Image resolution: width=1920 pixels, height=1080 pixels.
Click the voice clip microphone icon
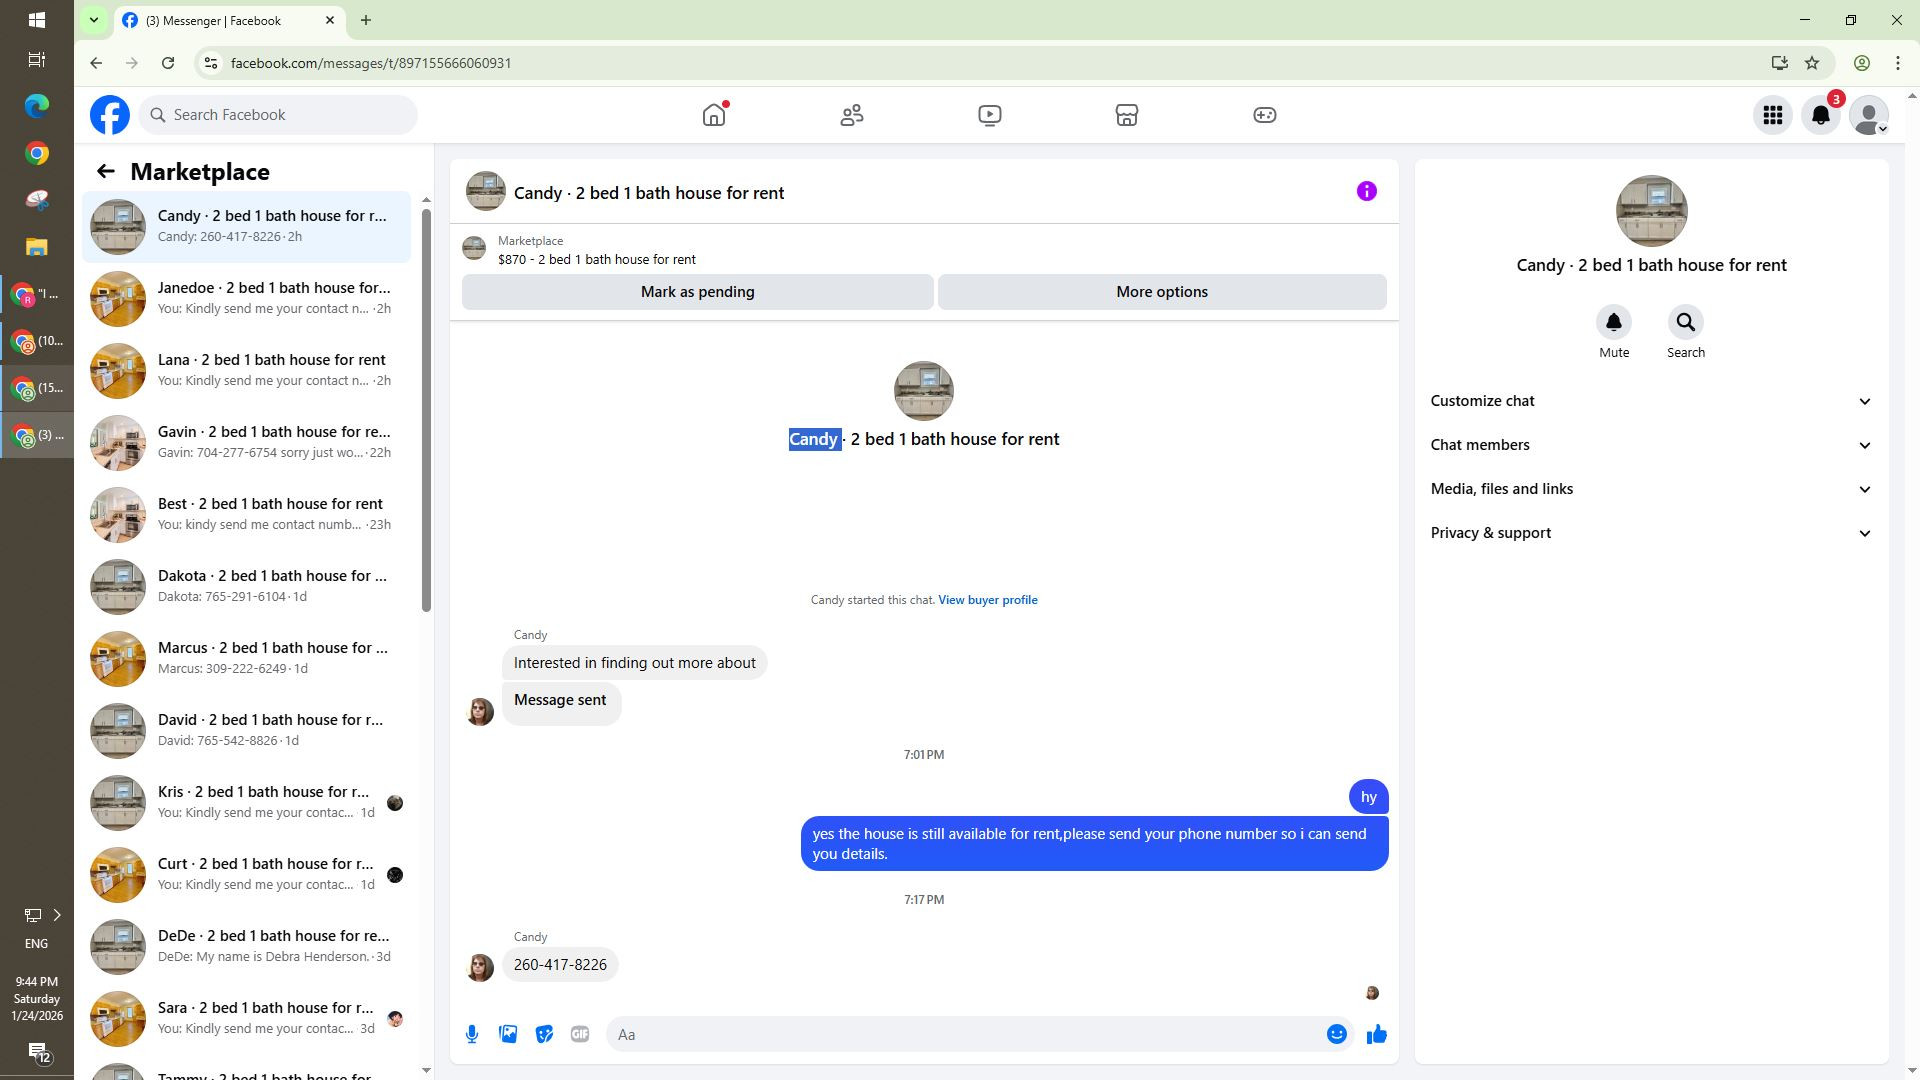pos(472,1035)
